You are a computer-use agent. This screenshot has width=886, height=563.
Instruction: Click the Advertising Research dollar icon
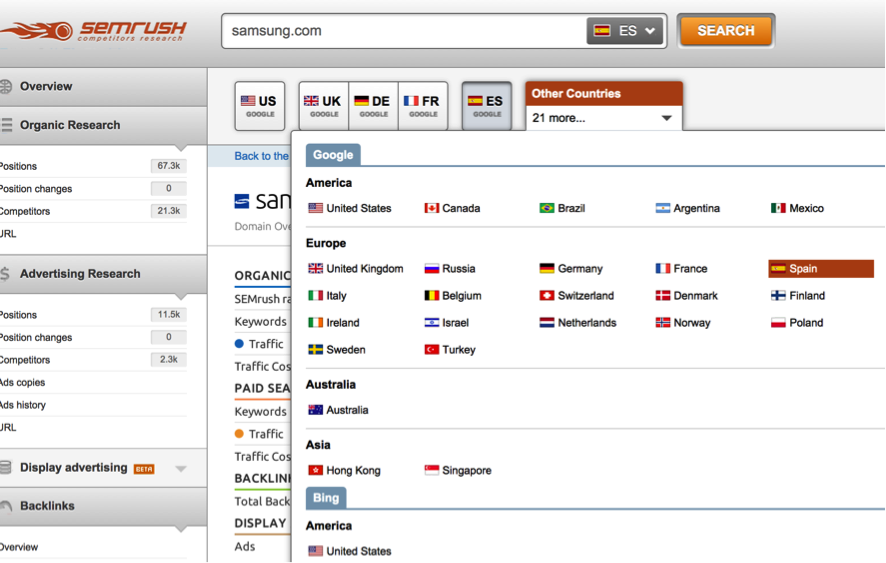(5, 274)
